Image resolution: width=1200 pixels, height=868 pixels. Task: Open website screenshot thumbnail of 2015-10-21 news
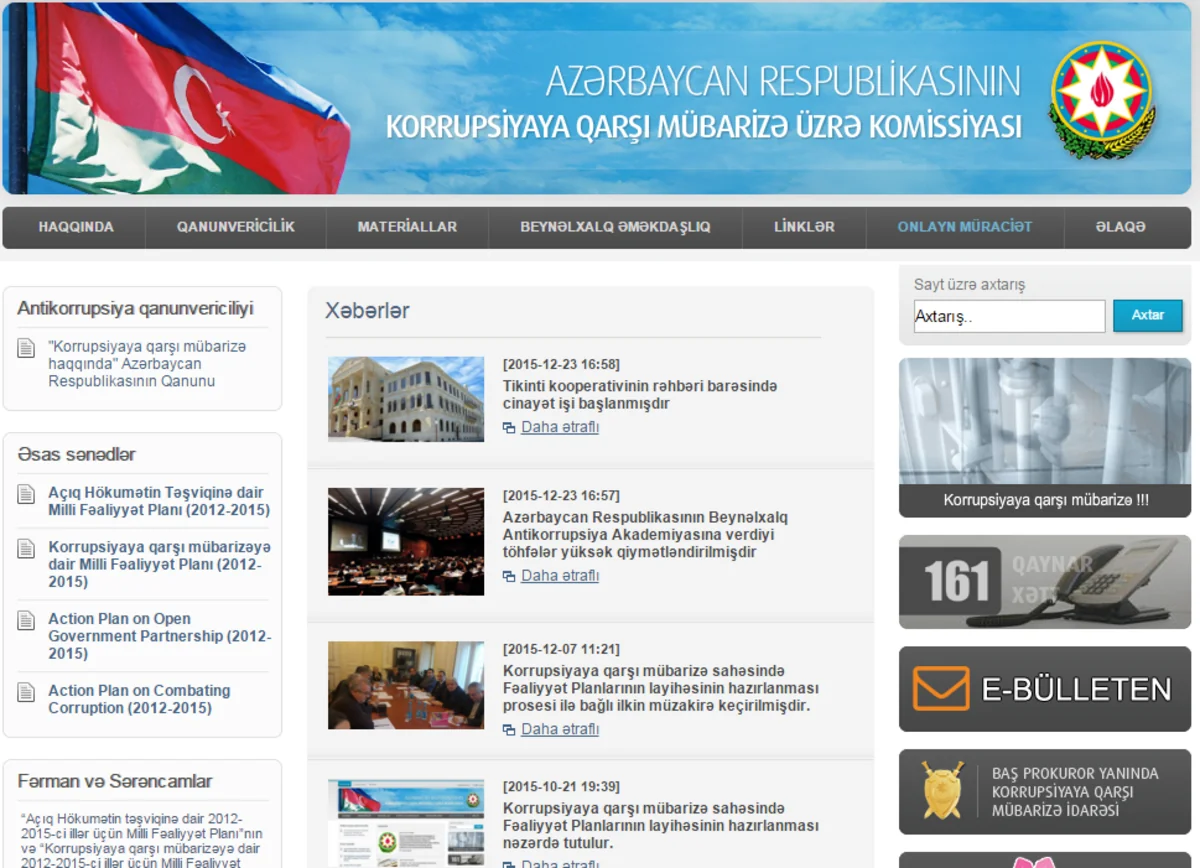(406, 824)
